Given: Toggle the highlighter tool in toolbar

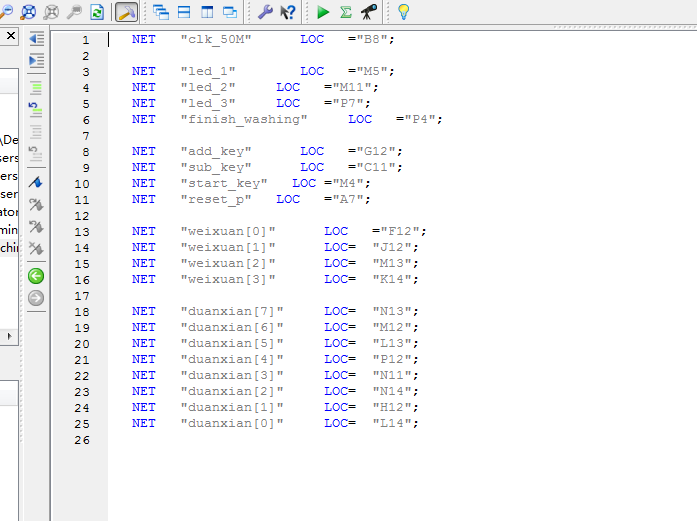Looking at the screenshot, I should pyautogui.click(x=126, y=12).
